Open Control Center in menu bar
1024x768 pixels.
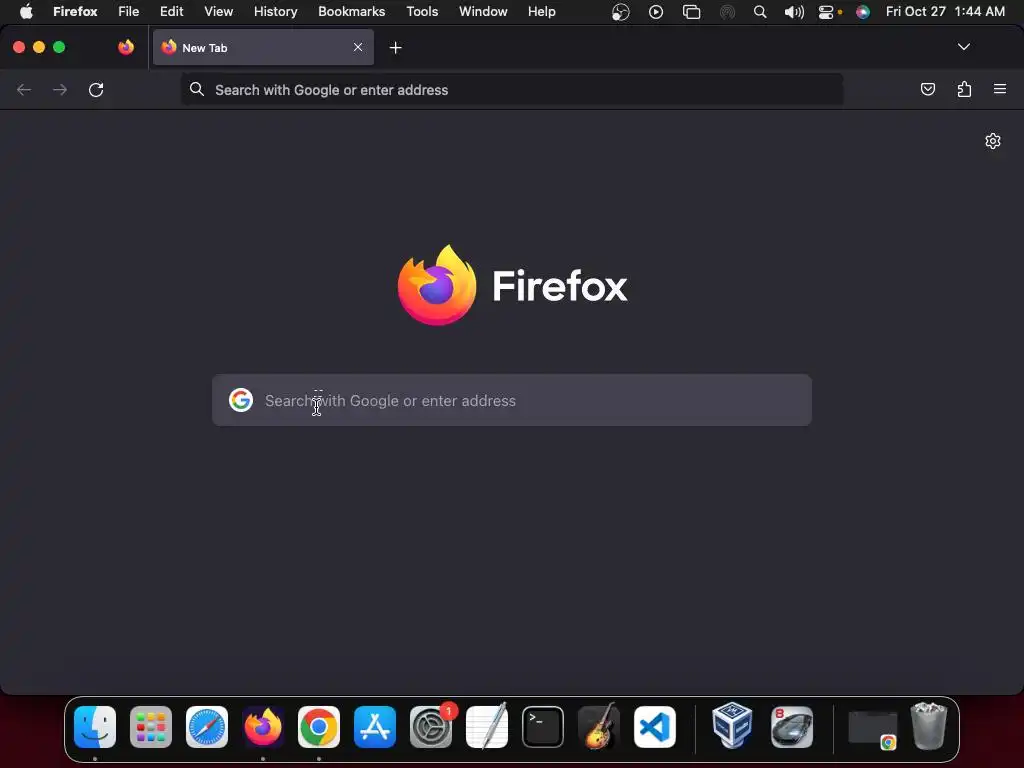pos(827,12)
